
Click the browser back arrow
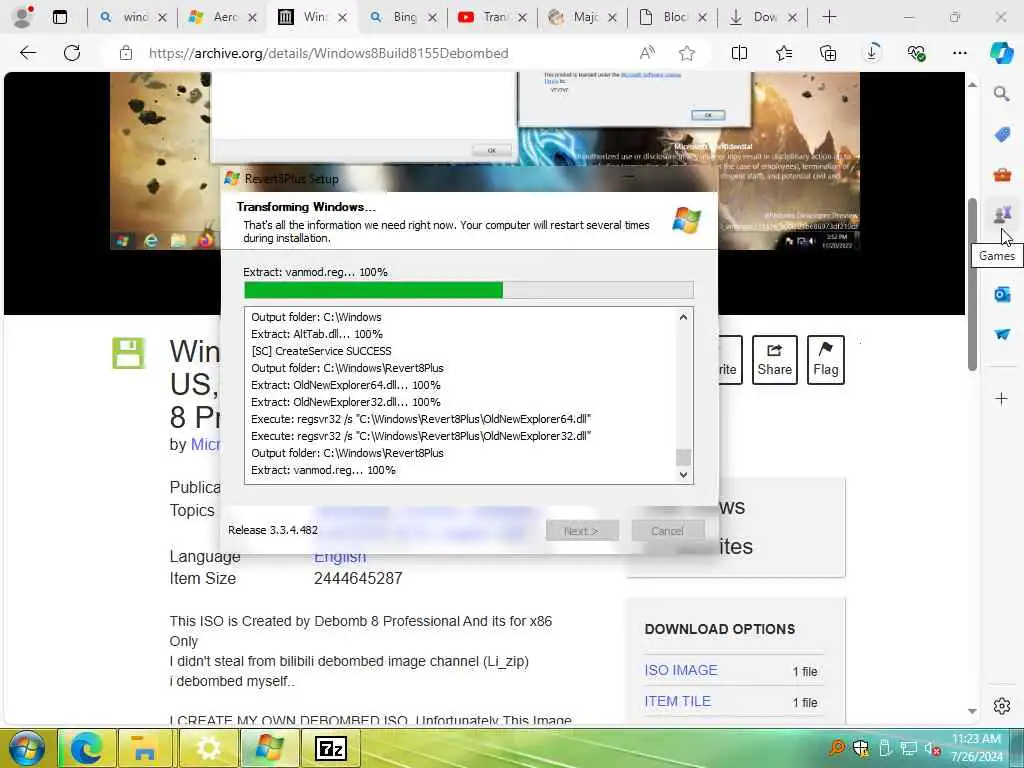28,53
